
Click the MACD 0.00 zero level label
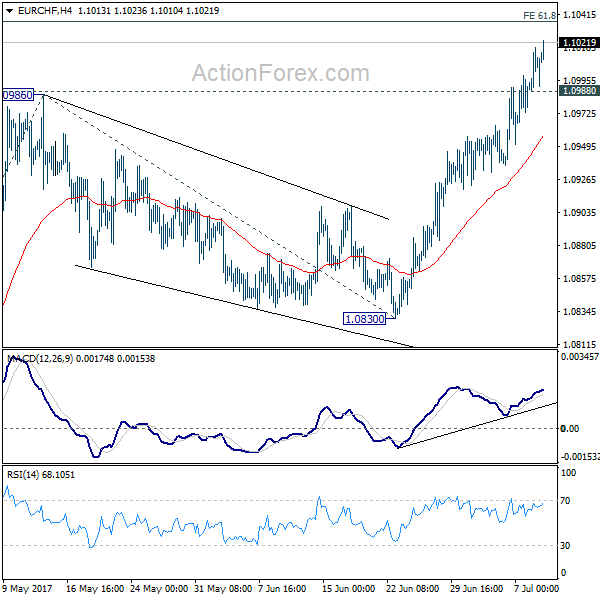(570, 429)
